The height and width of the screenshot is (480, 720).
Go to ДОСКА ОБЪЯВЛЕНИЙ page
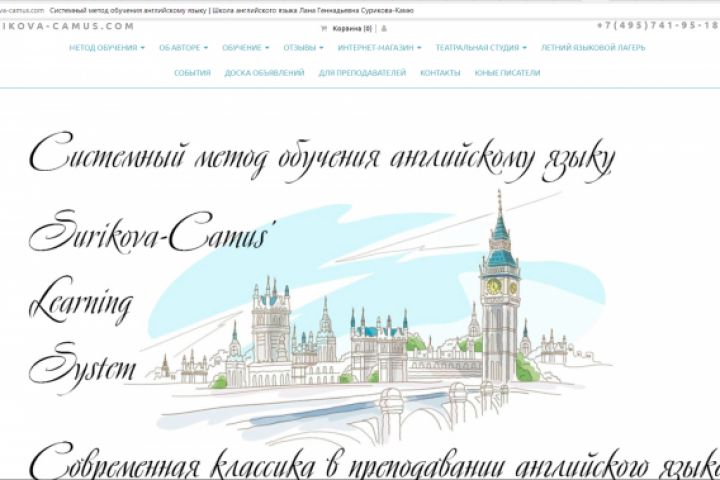264,73
